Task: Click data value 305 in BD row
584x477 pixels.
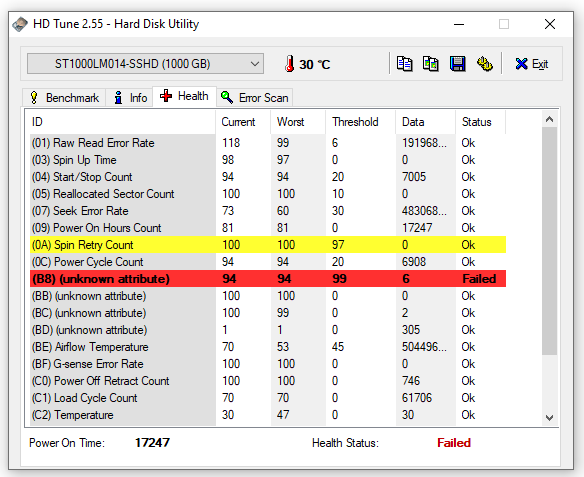Action: tap(411, 330)
